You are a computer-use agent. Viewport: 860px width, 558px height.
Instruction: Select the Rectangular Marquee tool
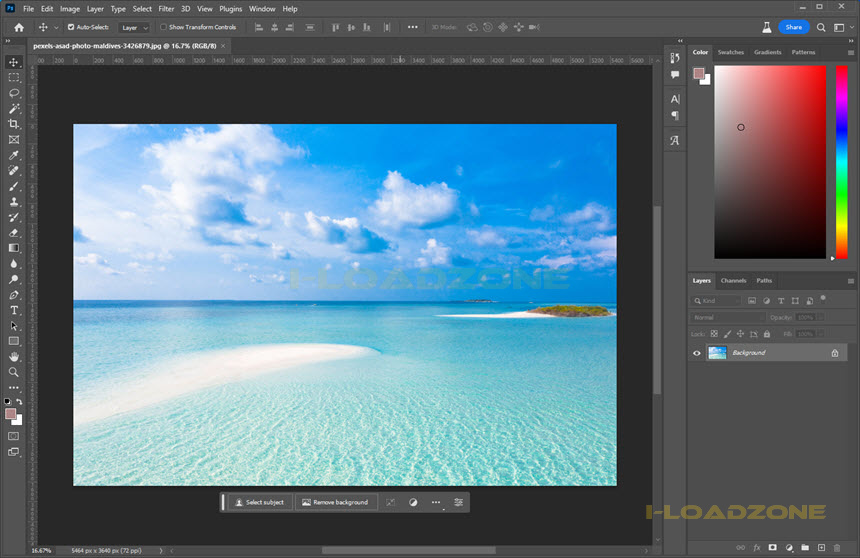[14, 77]
